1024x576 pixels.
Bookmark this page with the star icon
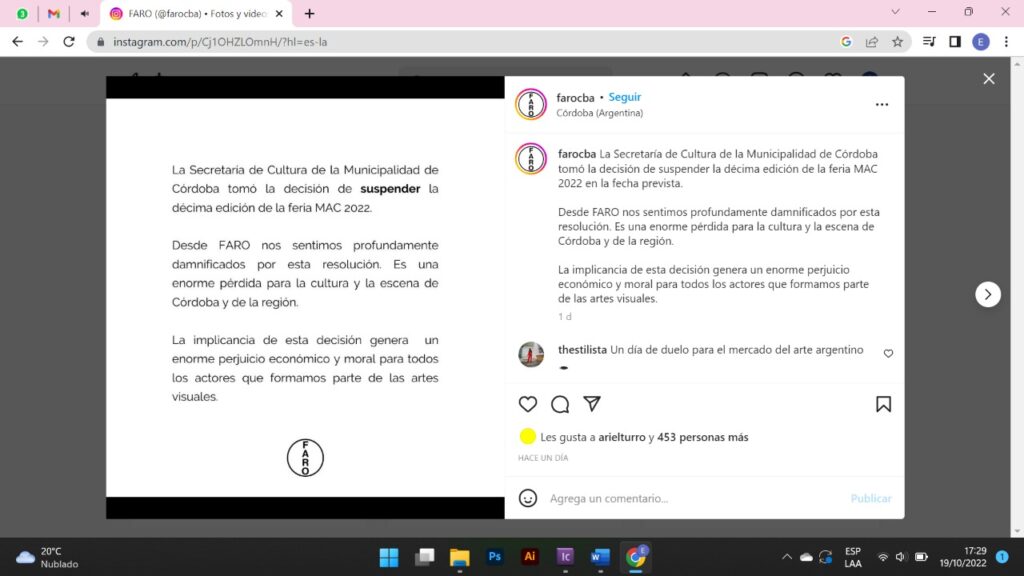point(897,42)
